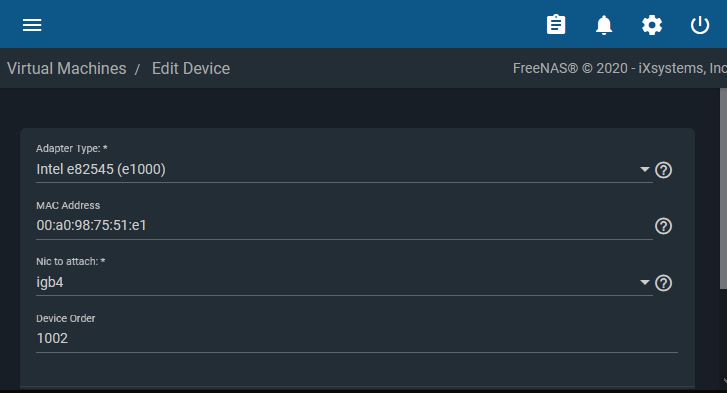Select the Edit Device breadcrumb
Screen dimensions: 727x393
click(x=191, y=69)
